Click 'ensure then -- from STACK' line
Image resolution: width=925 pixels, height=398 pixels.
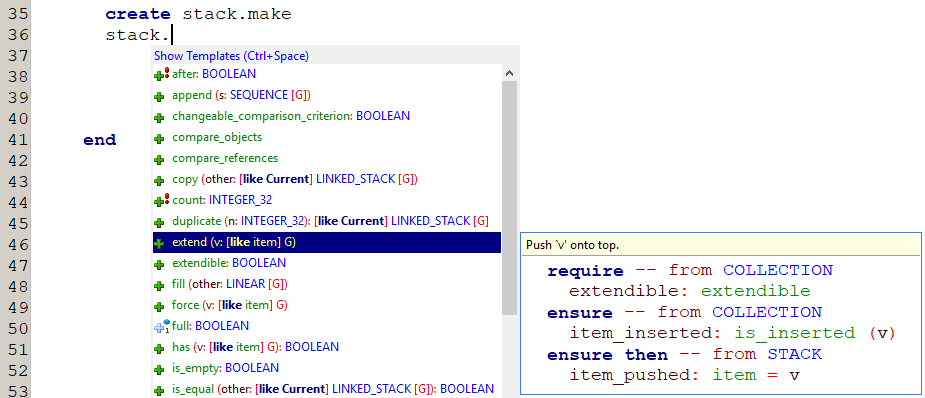(684, 354)
